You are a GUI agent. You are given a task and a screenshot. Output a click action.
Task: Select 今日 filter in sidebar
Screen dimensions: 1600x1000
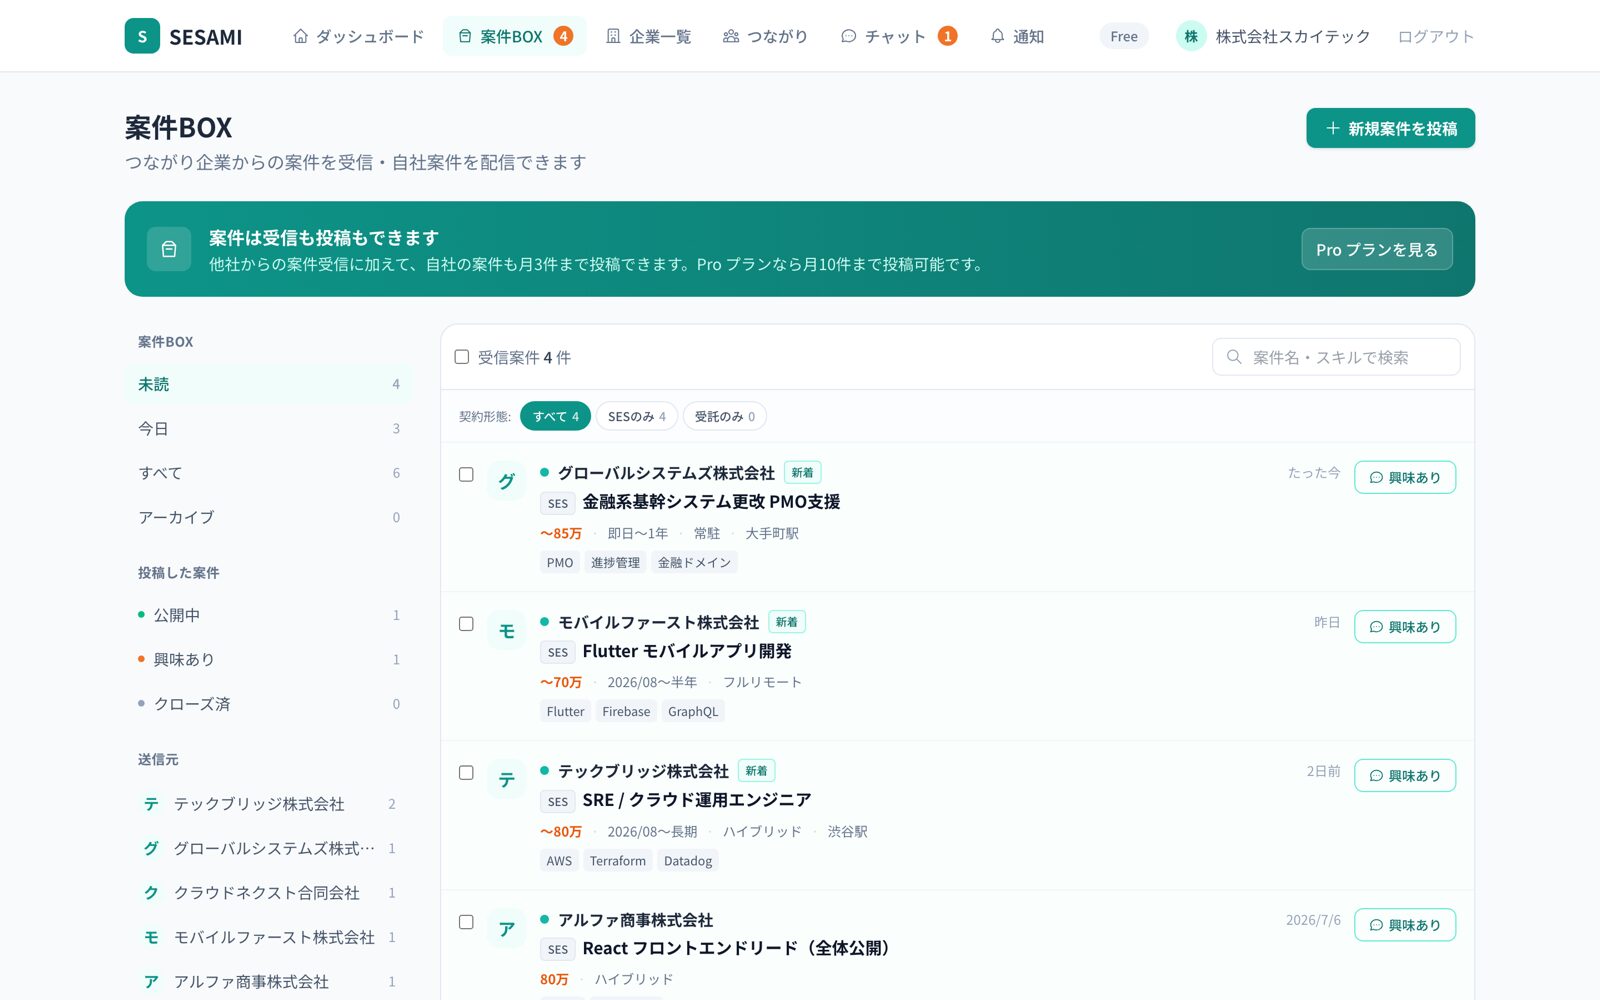[x=268, y=428]
